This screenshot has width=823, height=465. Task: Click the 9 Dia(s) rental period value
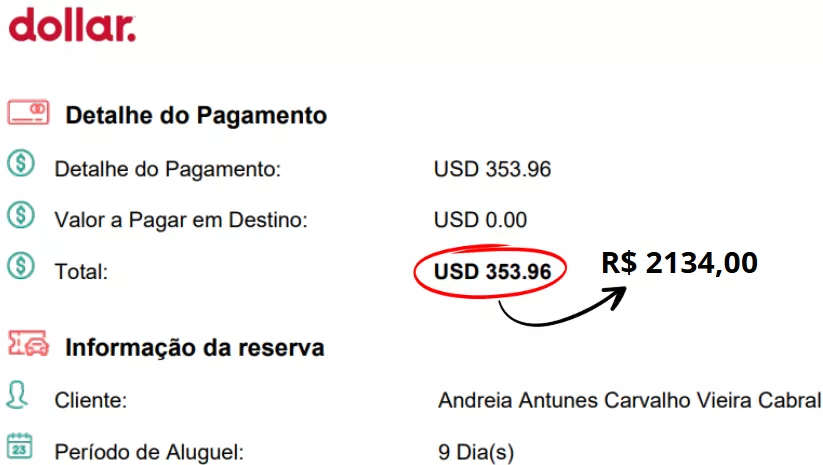coord(476,452)
